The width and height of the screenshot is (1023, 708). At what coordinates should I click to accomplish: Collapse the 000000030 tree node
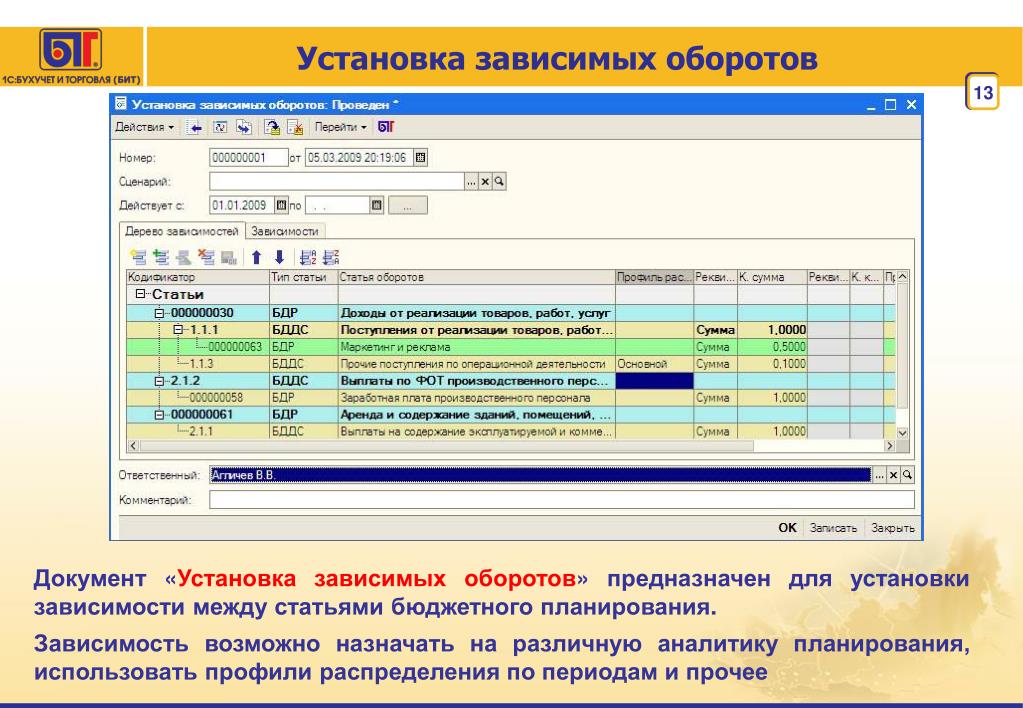(x=159, y=313)
